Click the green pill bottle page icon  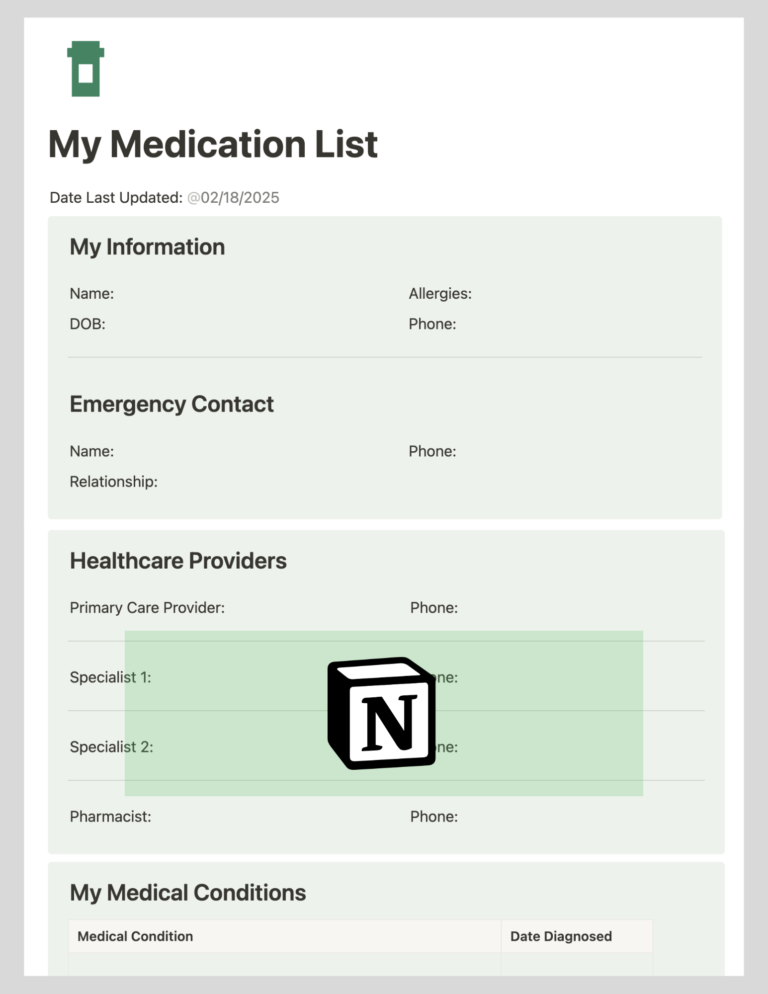pyautogui.click(x=86, y=69)
